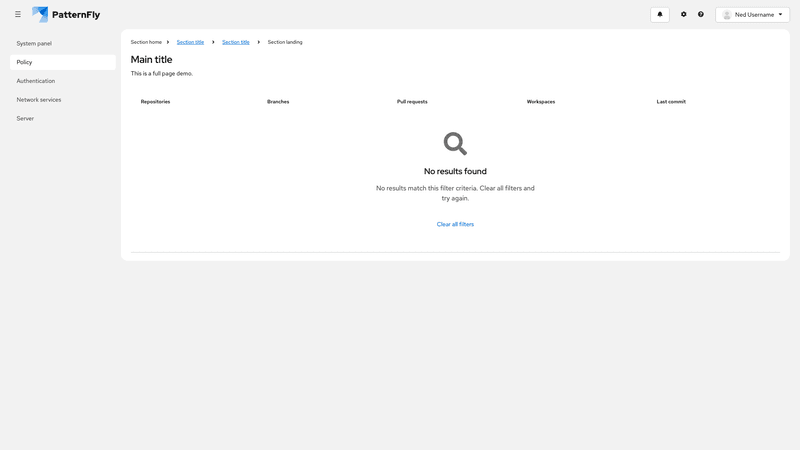Click the PatternFly logo
The width and height of the screenshot is (800, 450).
66,15
